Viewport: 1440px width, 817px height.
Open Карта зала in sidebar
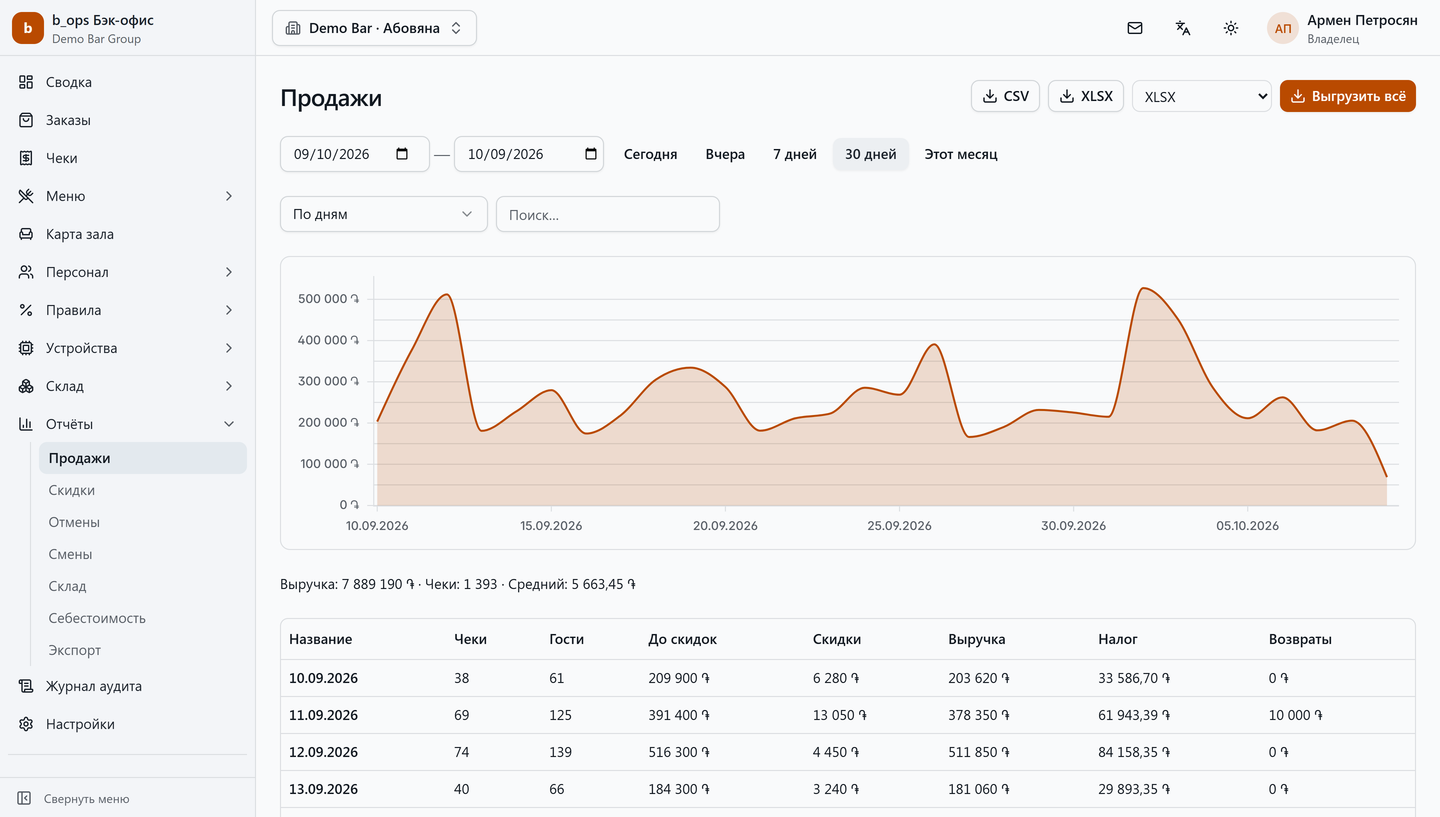127,234
